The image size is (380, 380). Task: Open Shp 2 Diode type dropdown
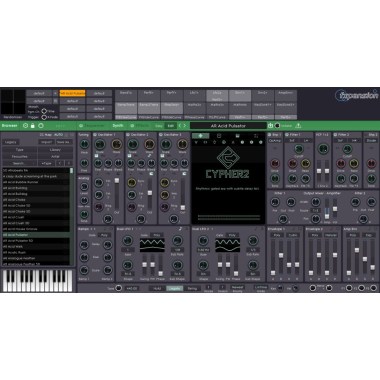(x=371, y=141)
